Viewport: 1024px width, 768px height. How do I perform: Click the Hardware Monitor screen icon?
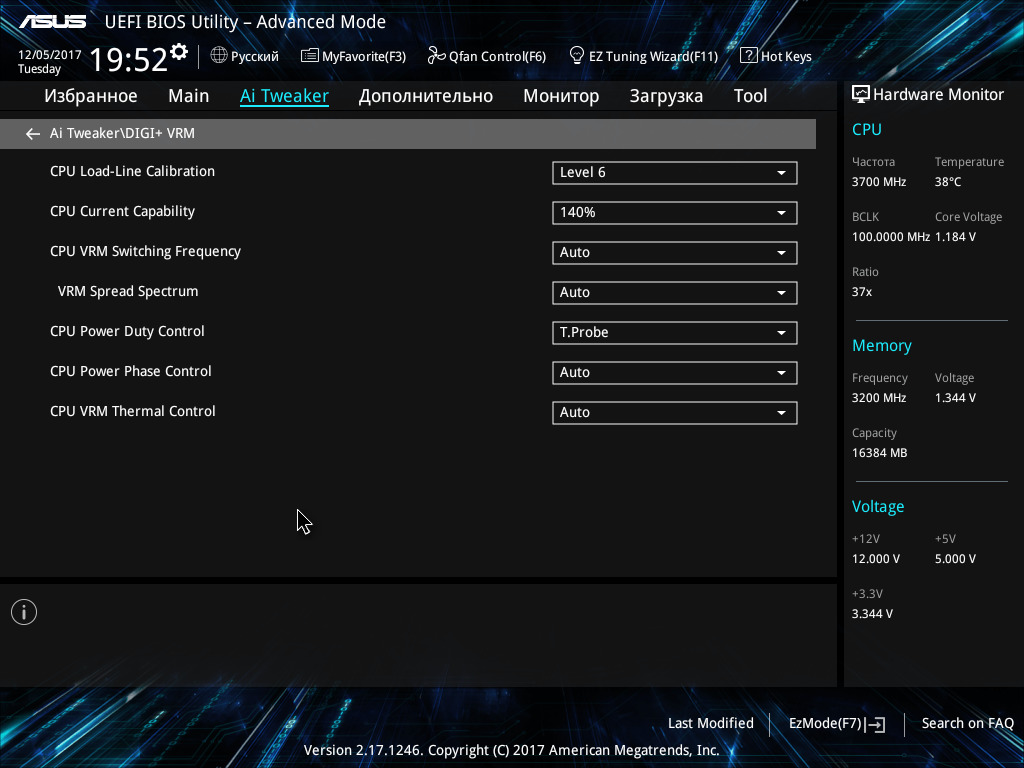click(861, 95)
